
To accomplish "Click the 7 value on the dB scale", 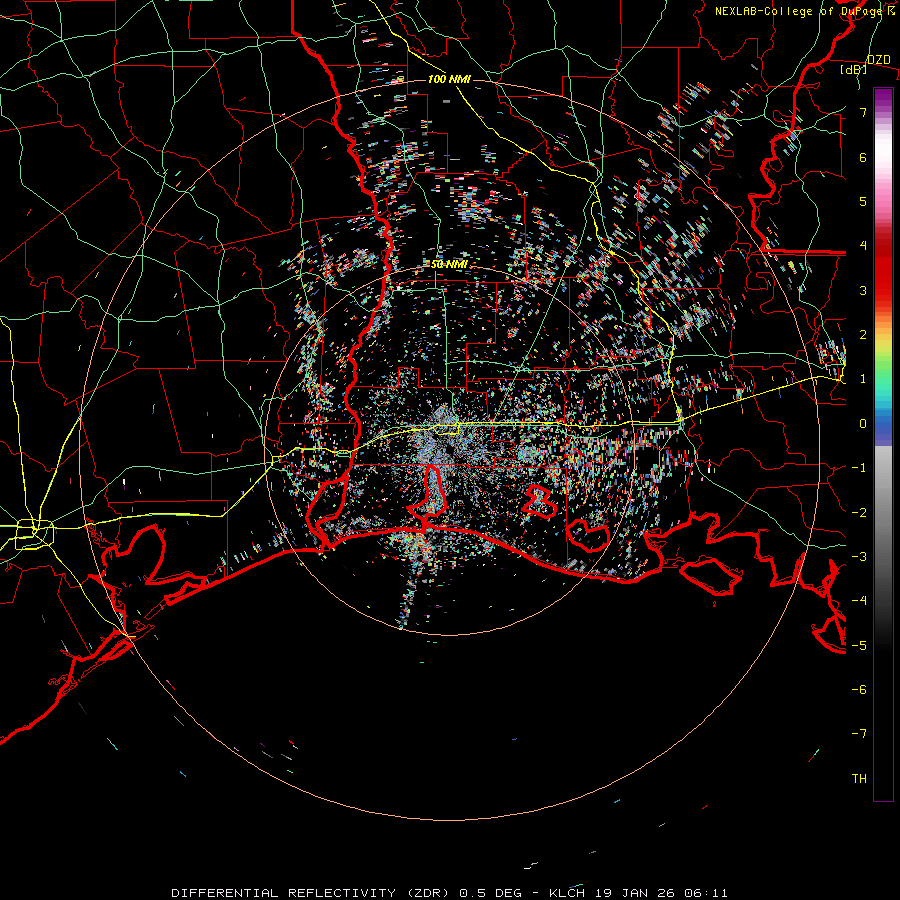I will click(x=863, y=112).
